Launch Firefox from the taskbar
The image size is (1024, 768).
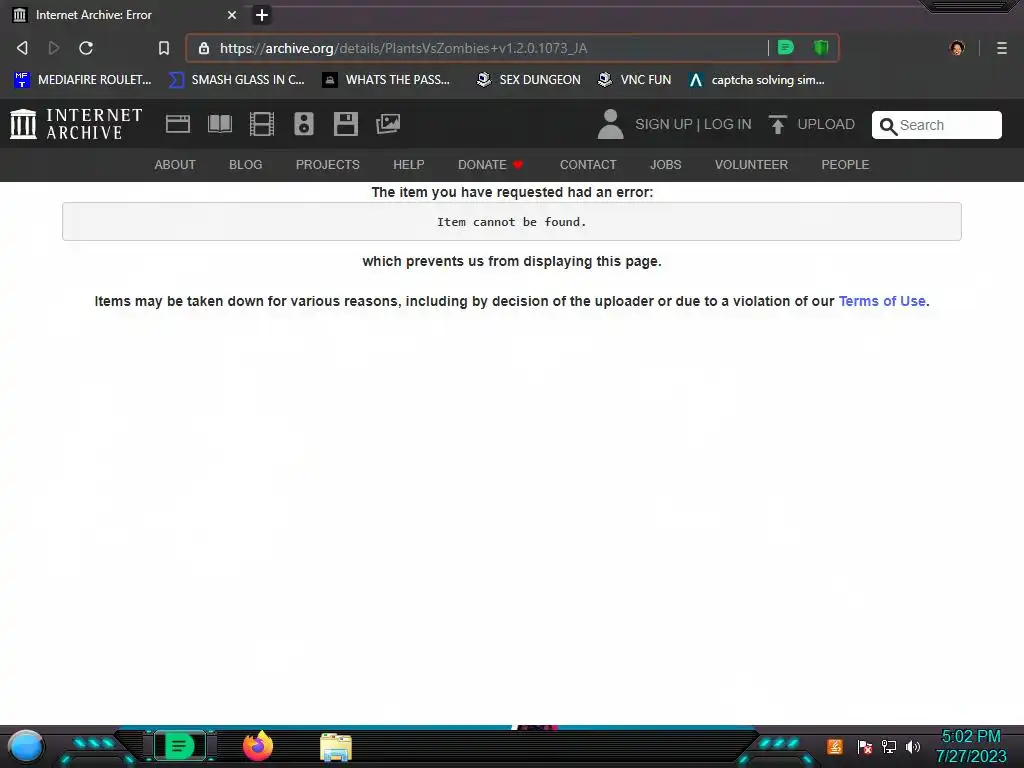[257, 746]
